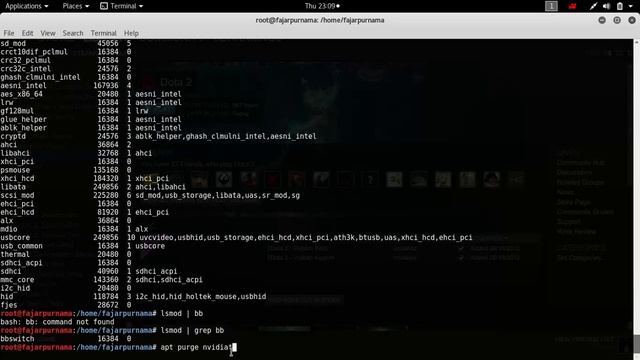Viewport: 640px width, 360px height.
Task: Click the 'sdhci_acpi' module name at line start
Action: point(21,263)
